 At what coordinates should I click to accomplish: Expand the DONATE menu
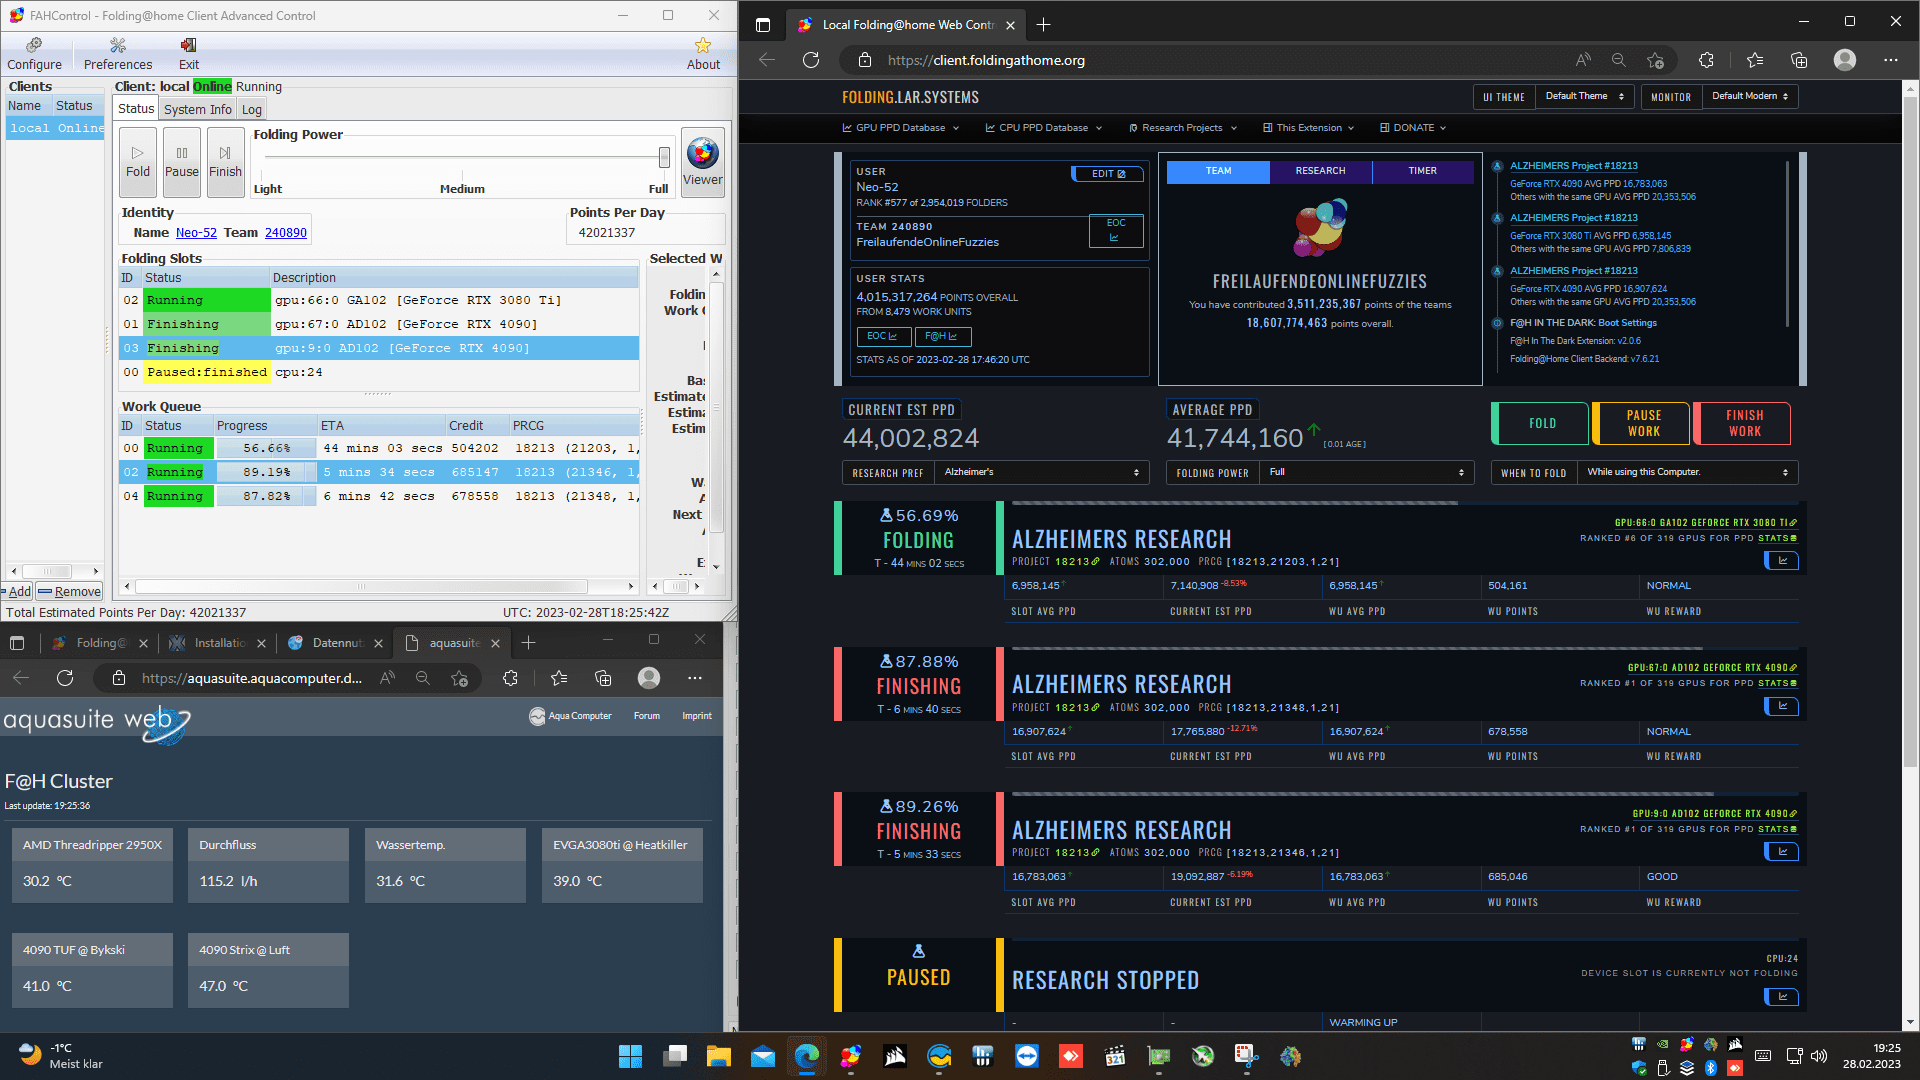tap(1413, 128)
